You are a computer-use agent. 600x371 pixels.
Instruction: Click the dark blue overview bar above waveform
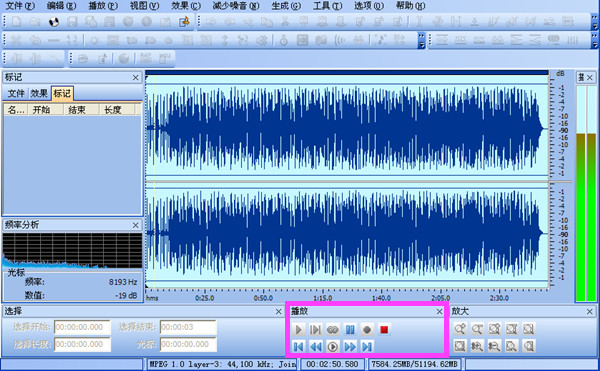click(x=347, y=72)
